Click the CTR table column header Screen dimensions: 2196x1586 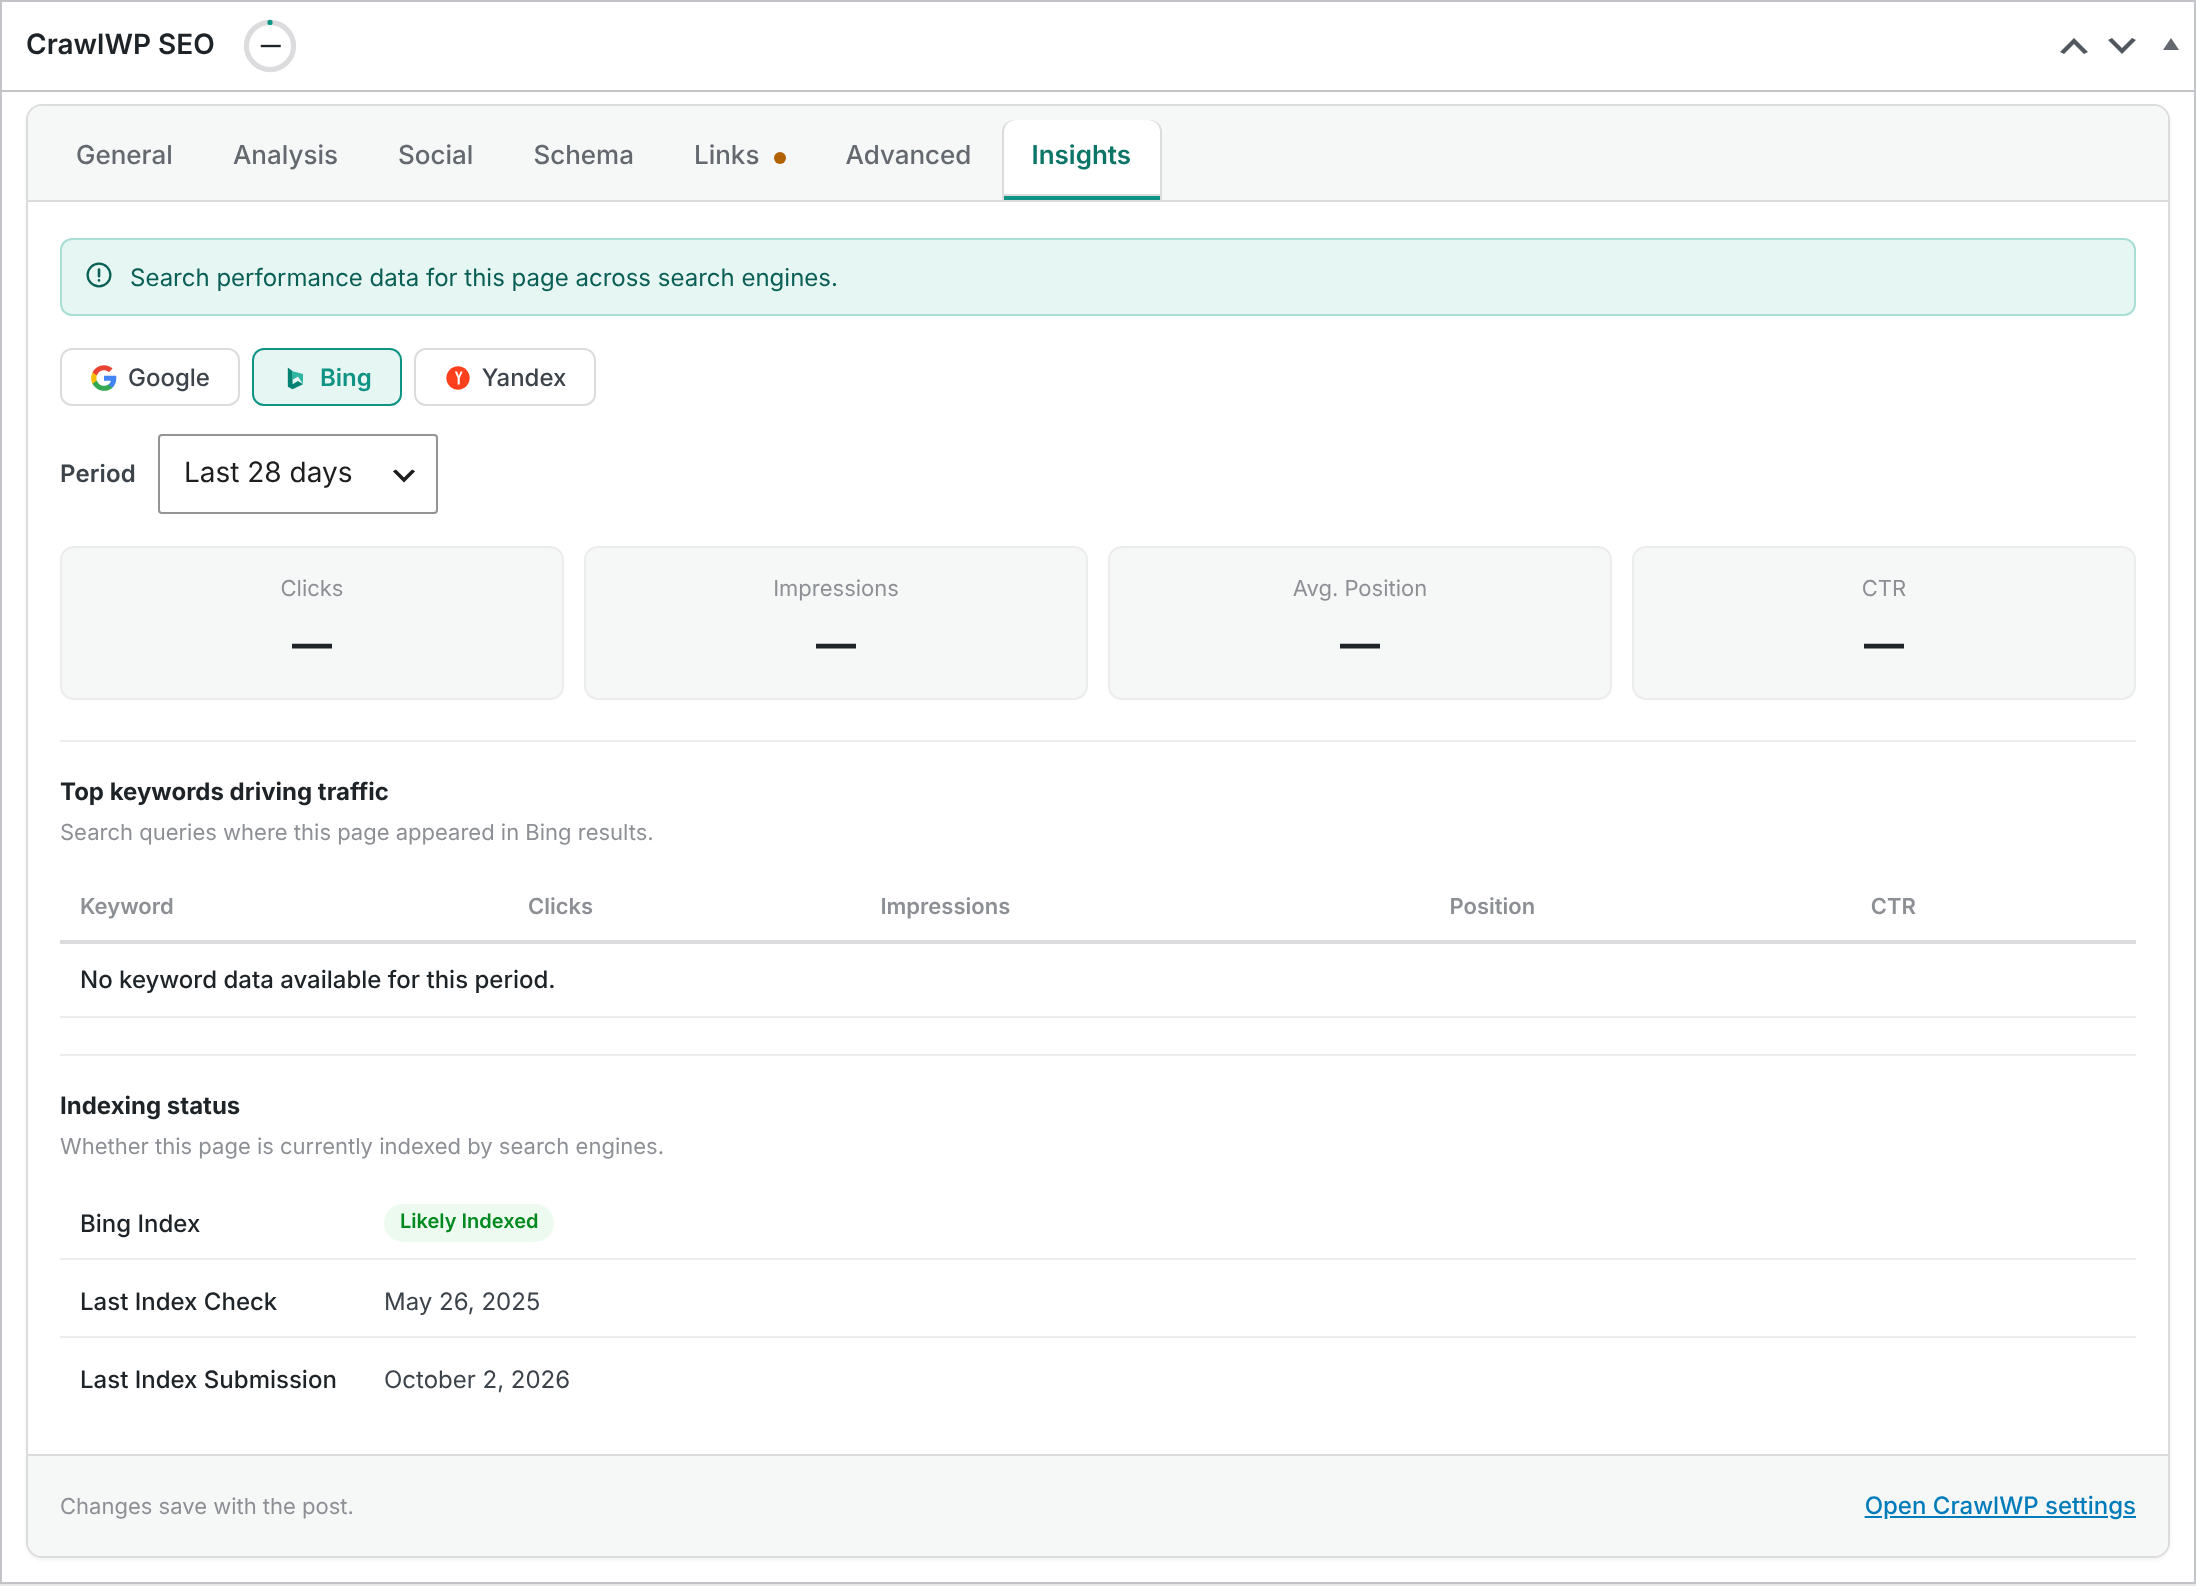coord(1893,906)
